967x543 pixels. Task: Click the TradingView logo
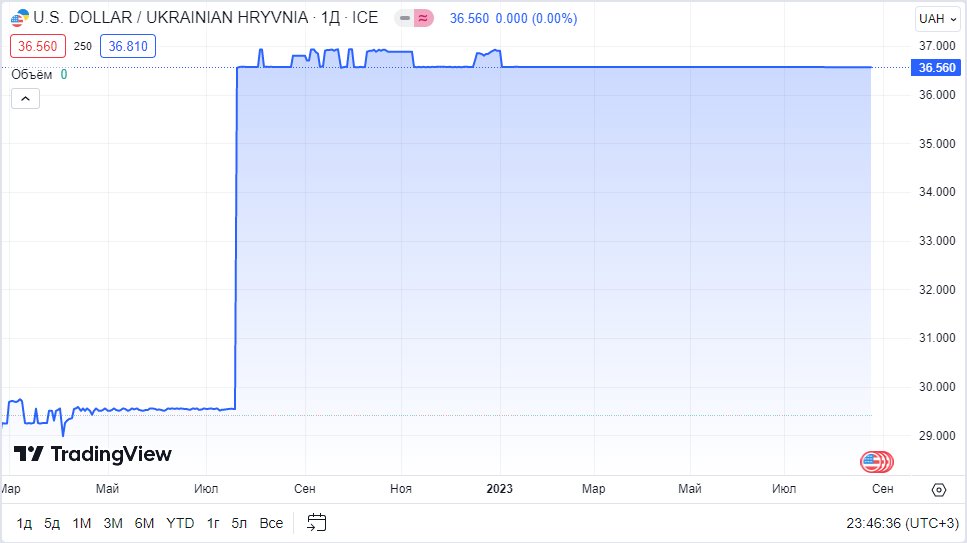[92, 454]
